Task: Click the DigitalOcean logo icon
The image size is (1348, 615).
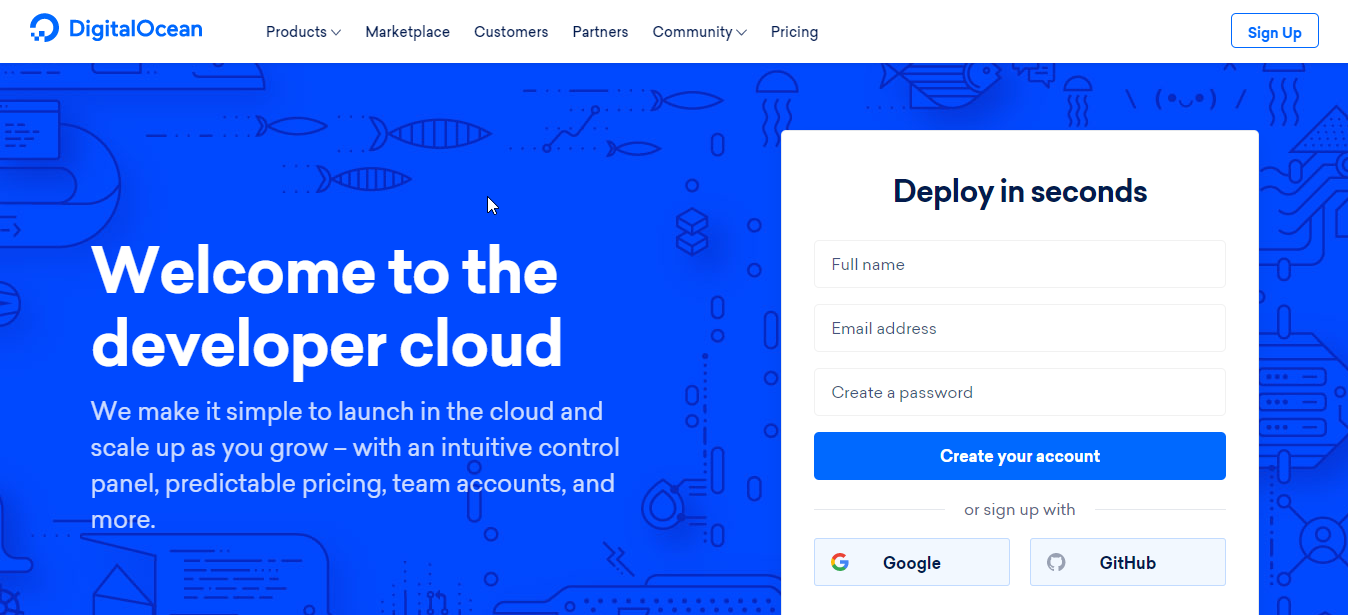Action: coord(45,28)
